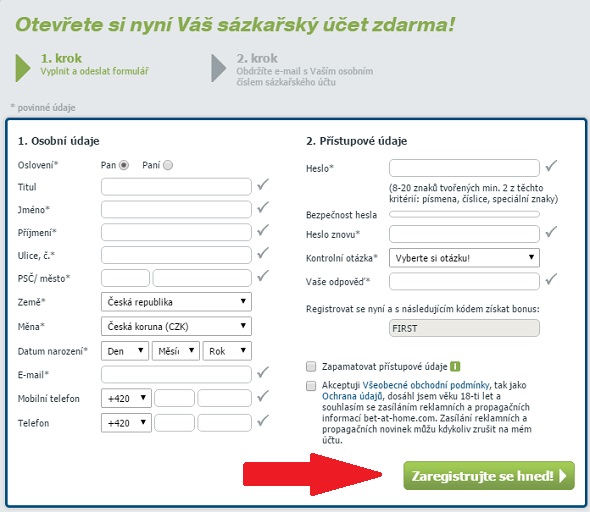590x512 pixels.
Task: Open the Kontrolní otázka dropdown
Action: click(x=464, y=258)
